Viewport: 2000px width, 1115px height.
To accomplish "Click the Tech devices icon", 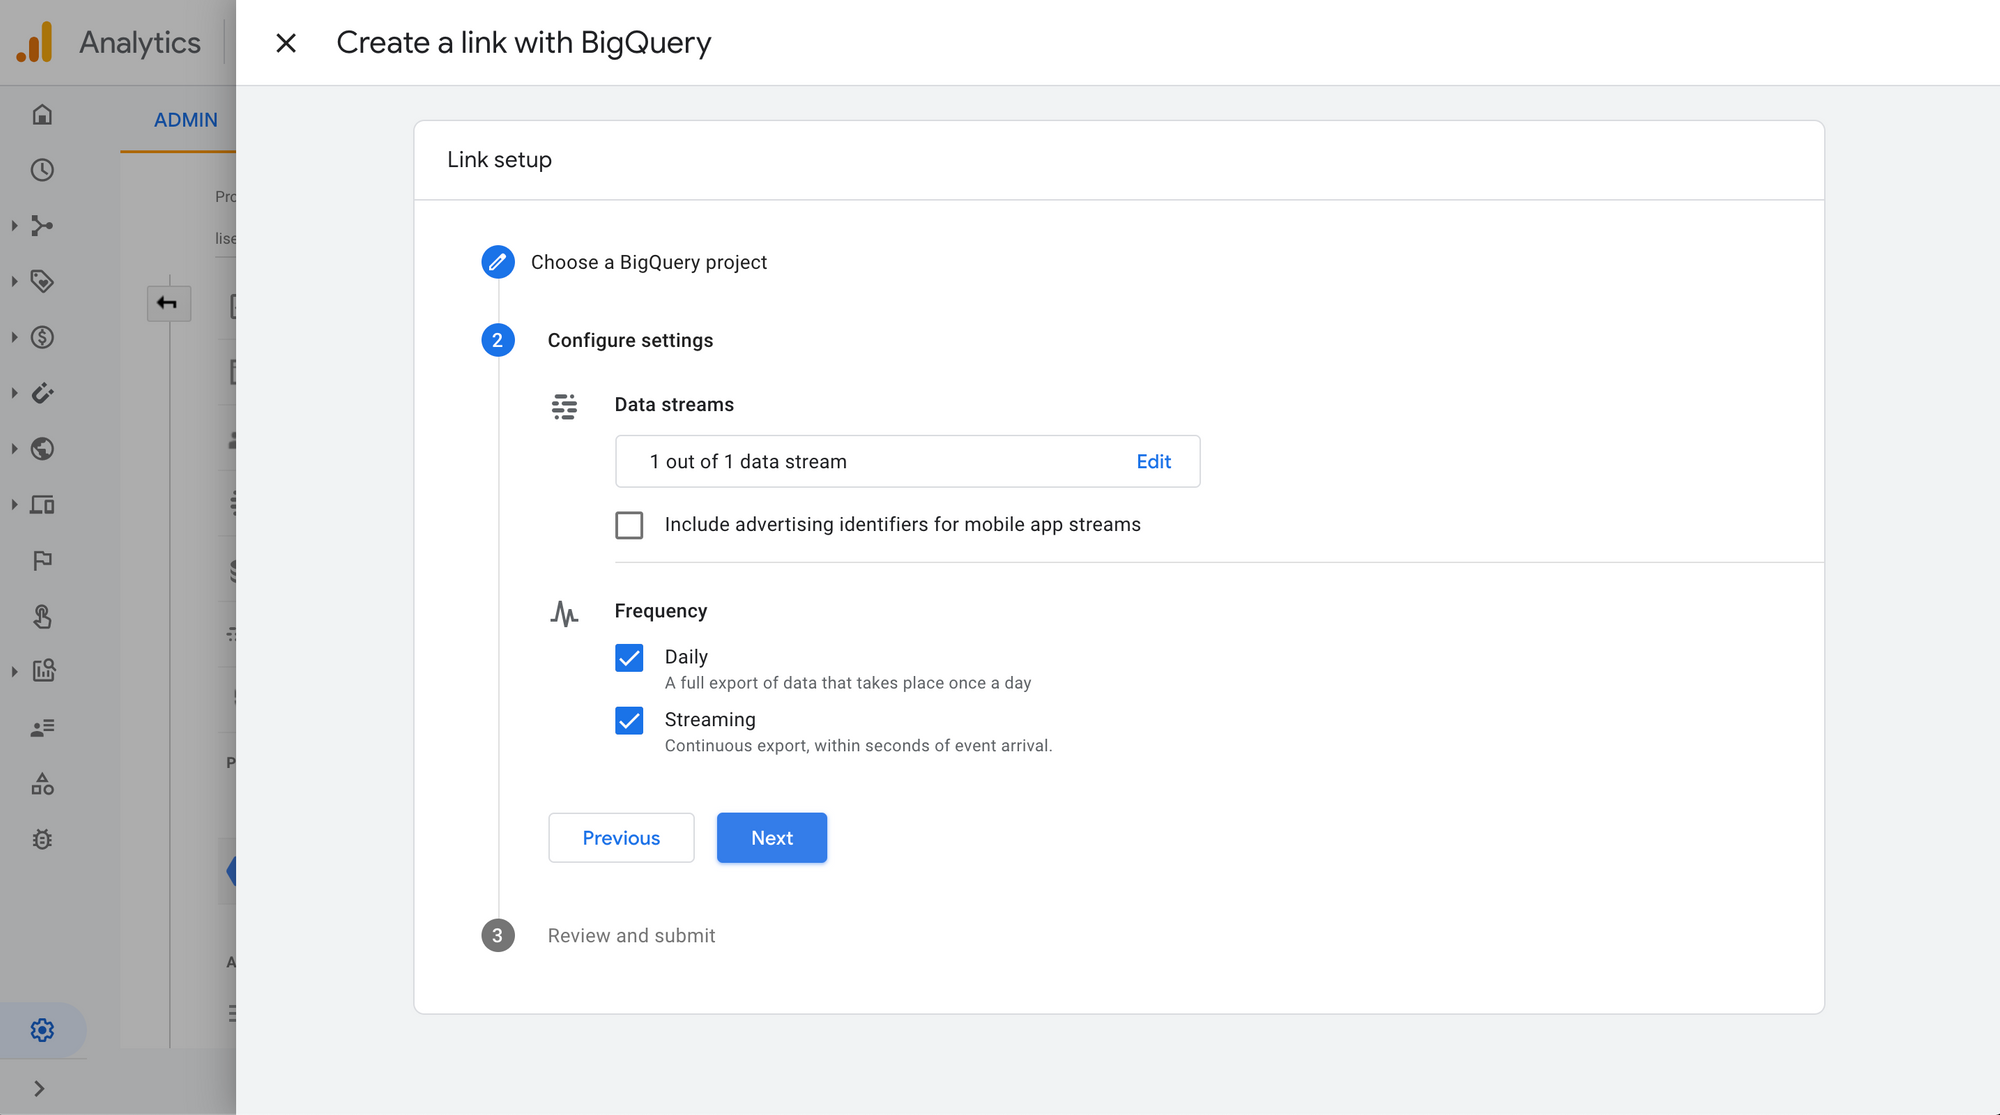I will pos(42,505).
